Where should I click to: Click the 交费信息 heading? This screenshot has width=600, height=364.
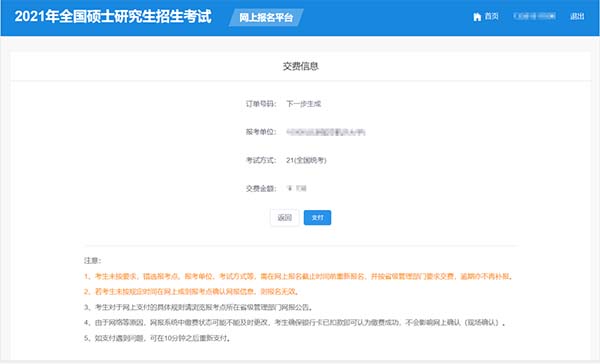pyautogui.click(x=300, y=66)
